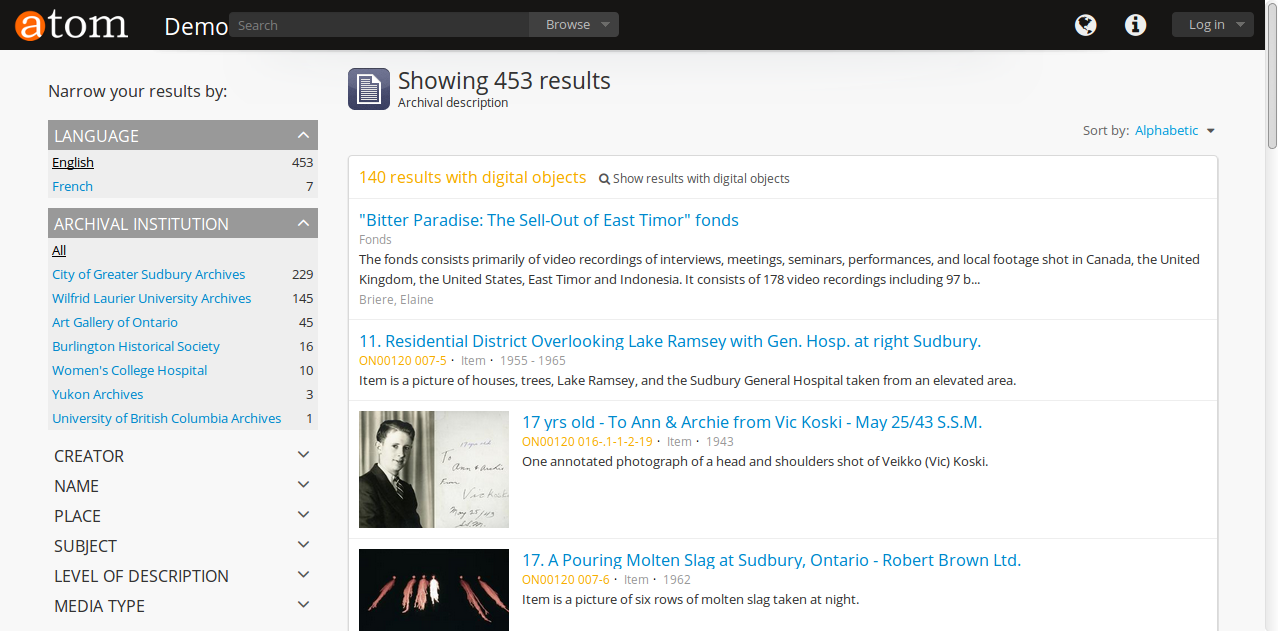
Task: Open the quick links info icon
Action: point(1135,25)
